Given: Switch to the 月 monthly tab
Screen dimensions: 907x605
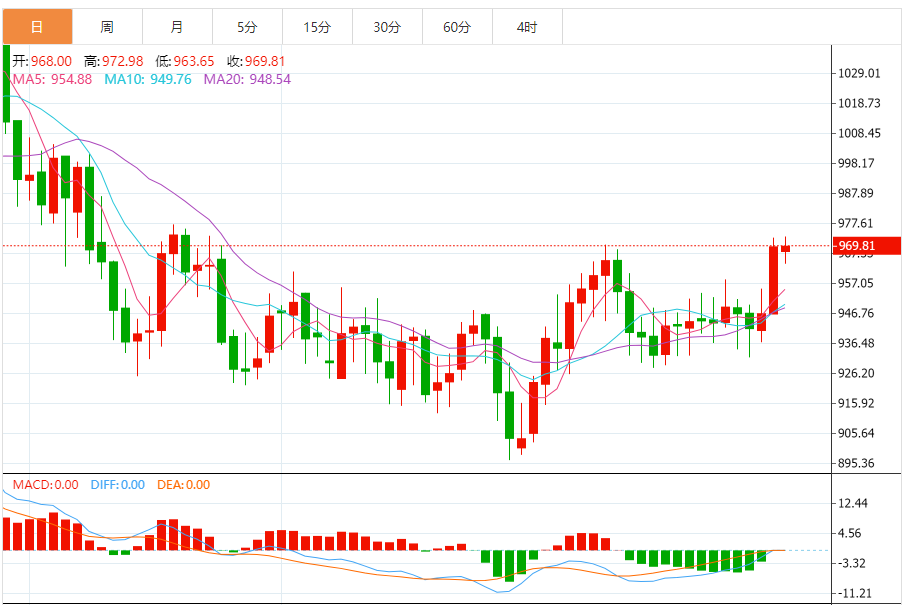Looking at the screenshot, I should click(177, 27).
